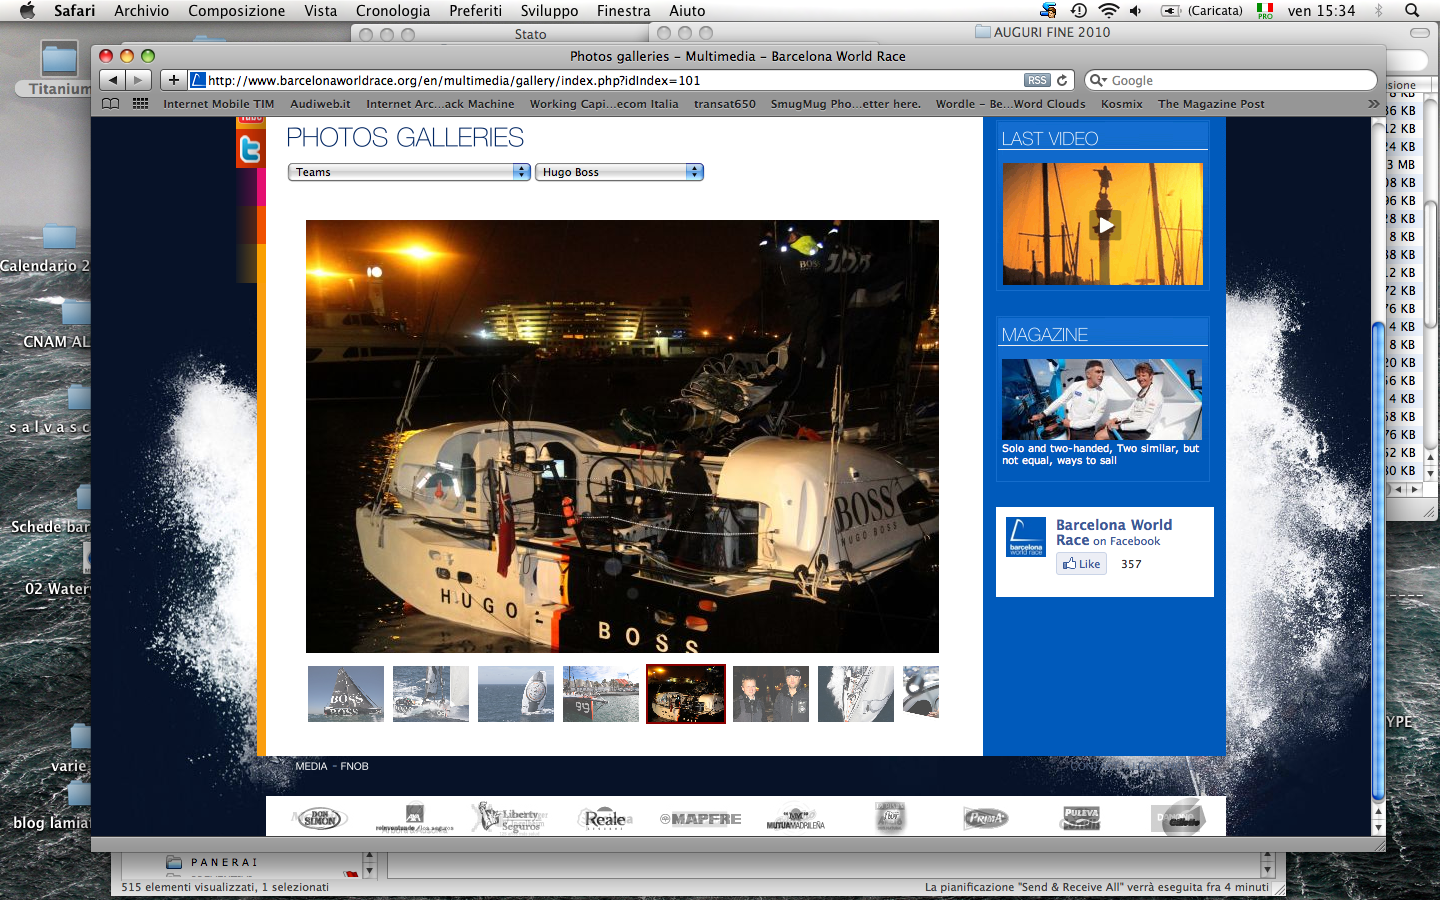Viewport: 1440px width, 900px height.
Task: Click the Prima sponsor logo
Action: click(x=986, y=819)
